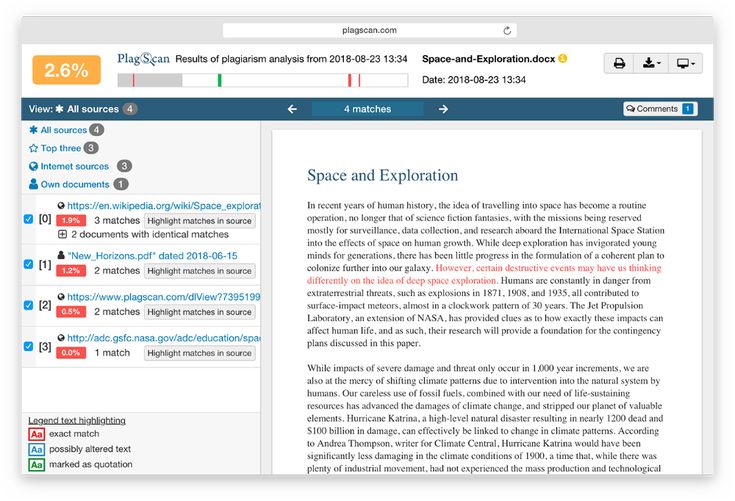735x501 pixels.
Task: Click the person icon of source [1]
Action: point(61,255)
